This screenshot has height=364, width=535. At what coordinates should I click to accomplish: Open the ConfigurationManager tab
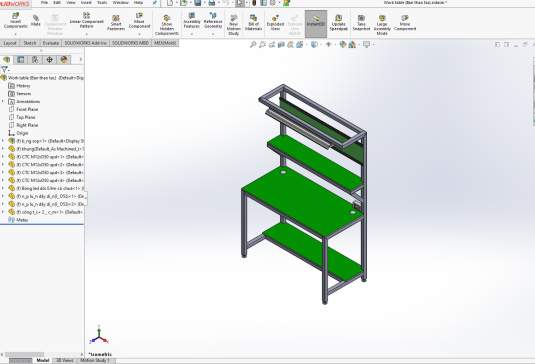pos(35,60)
